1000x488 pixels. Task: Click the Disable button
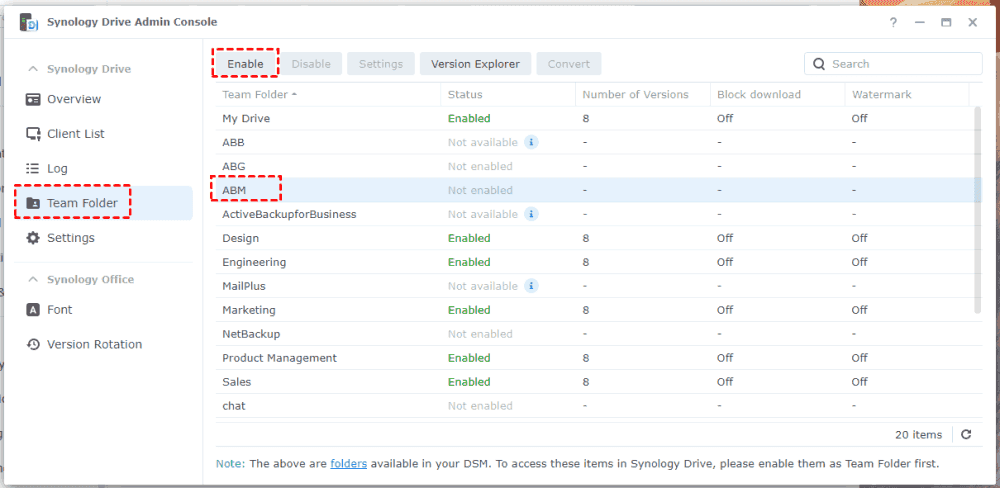311,64
